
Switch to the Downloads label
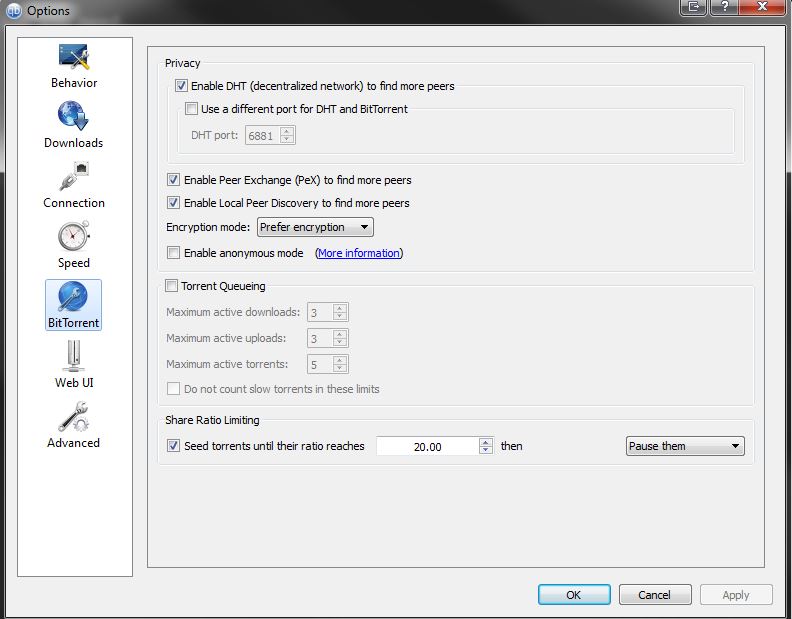pyautogui.click(x=73, y=142)
